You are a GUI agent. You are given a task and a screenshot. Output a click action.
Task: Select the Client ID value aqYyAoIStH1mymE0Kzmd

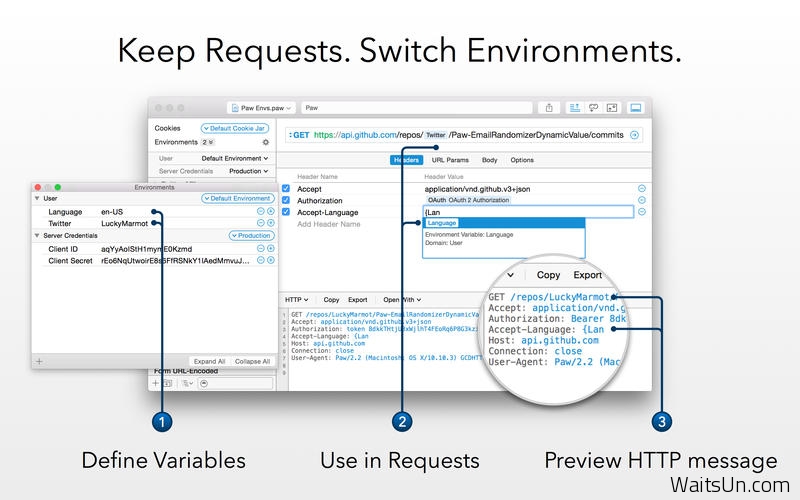[x=146, y=249]
